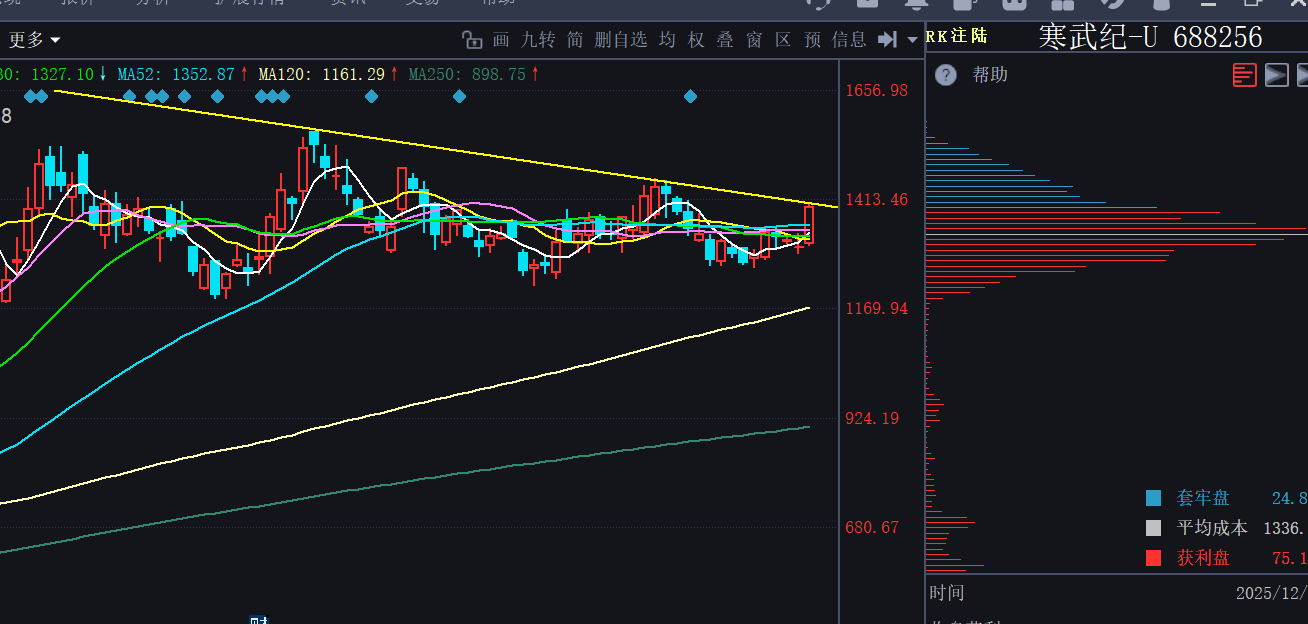Click the lock icon in chart toolbar
The height and width of the screenshot is (624, 1308).
pyautogui.click(x=472, y=40)
